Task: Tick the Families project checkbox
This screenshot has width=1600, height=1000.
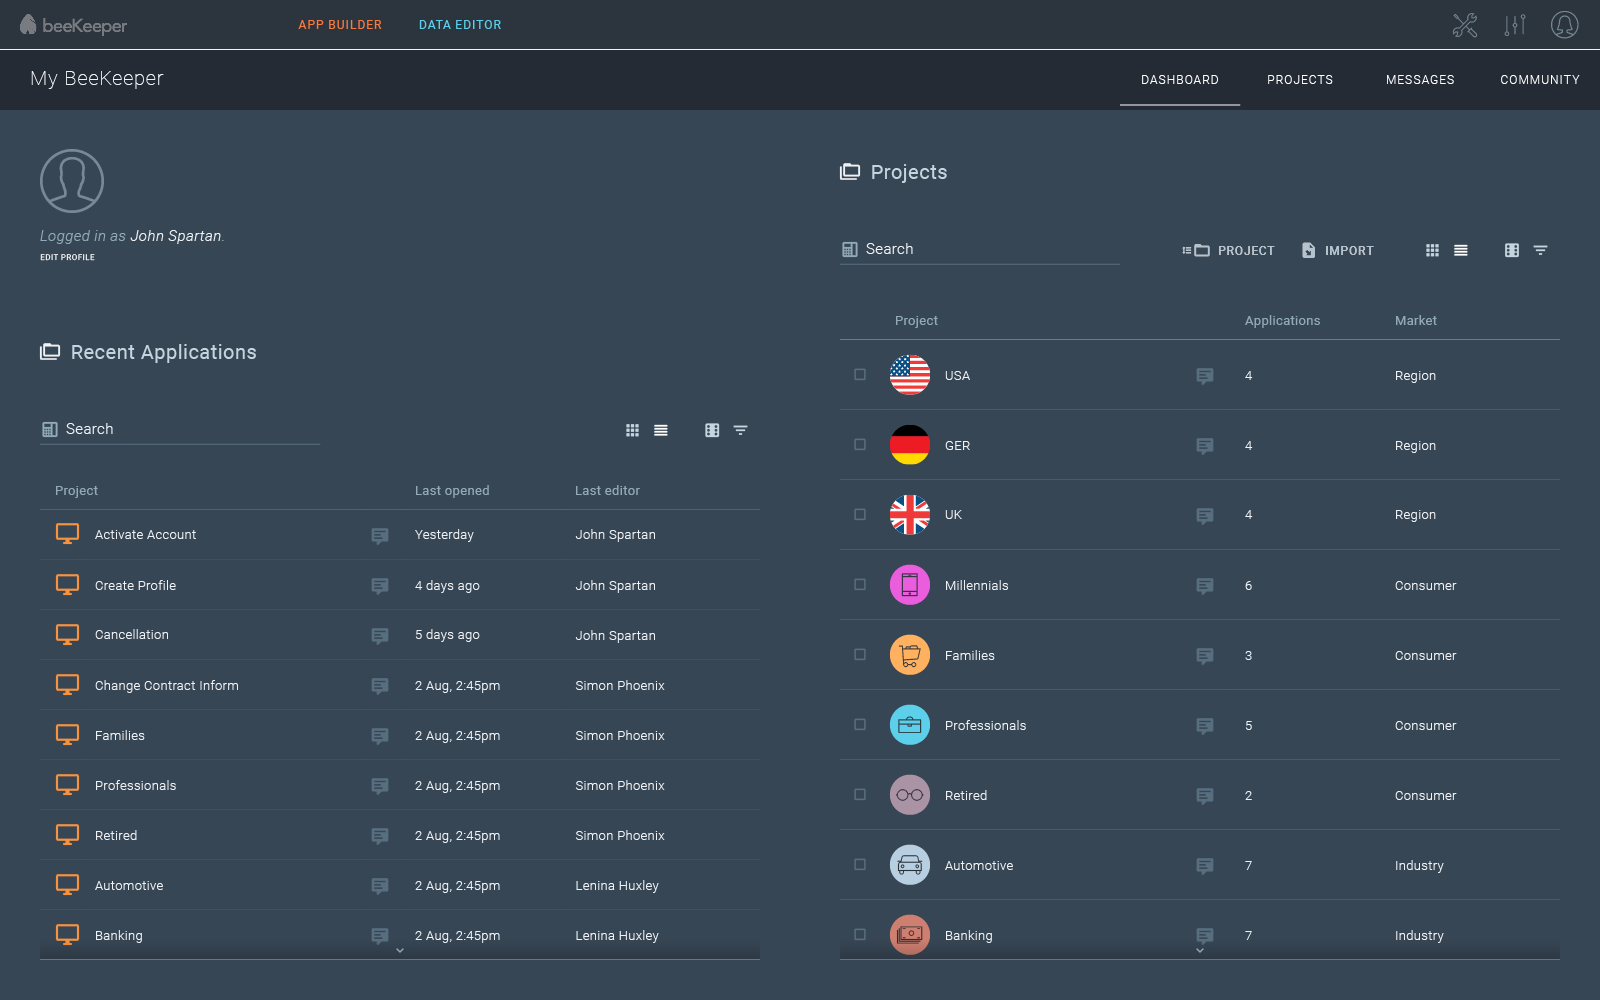Action: pyautogui.click(x=860, y=655)
